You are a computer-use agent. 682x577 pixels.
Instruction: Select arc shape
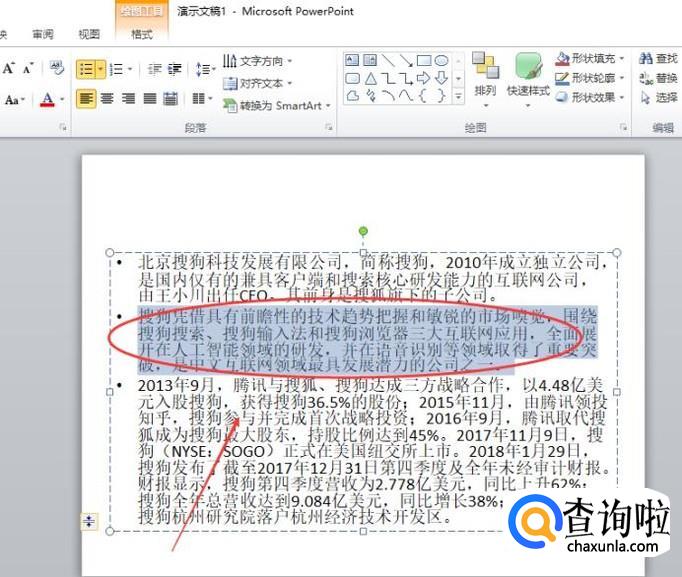click(388, 96)
